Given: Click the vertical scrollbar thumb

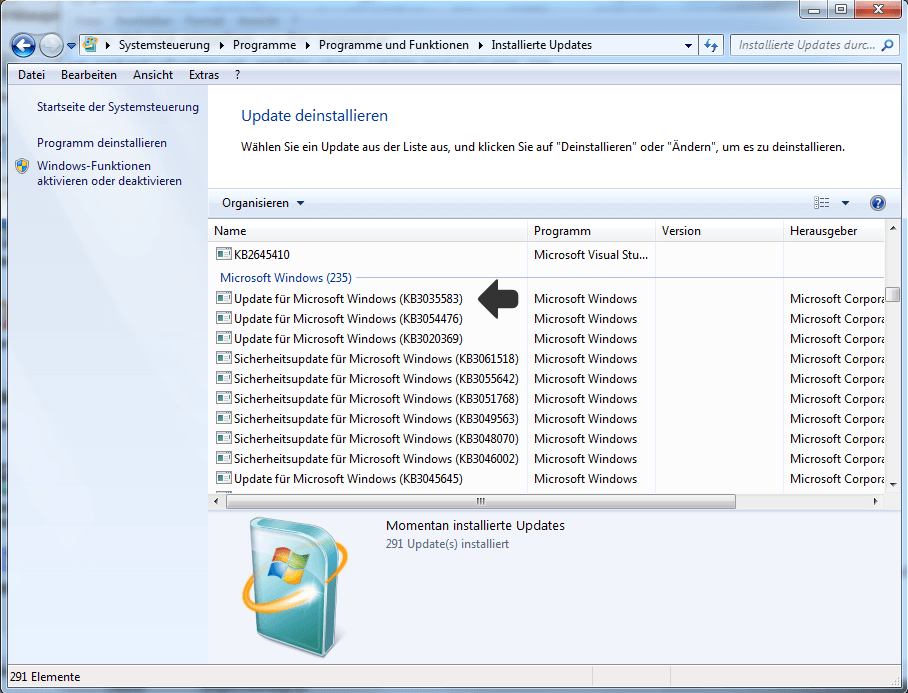Looking at the screenshot, I should point(892,294).
